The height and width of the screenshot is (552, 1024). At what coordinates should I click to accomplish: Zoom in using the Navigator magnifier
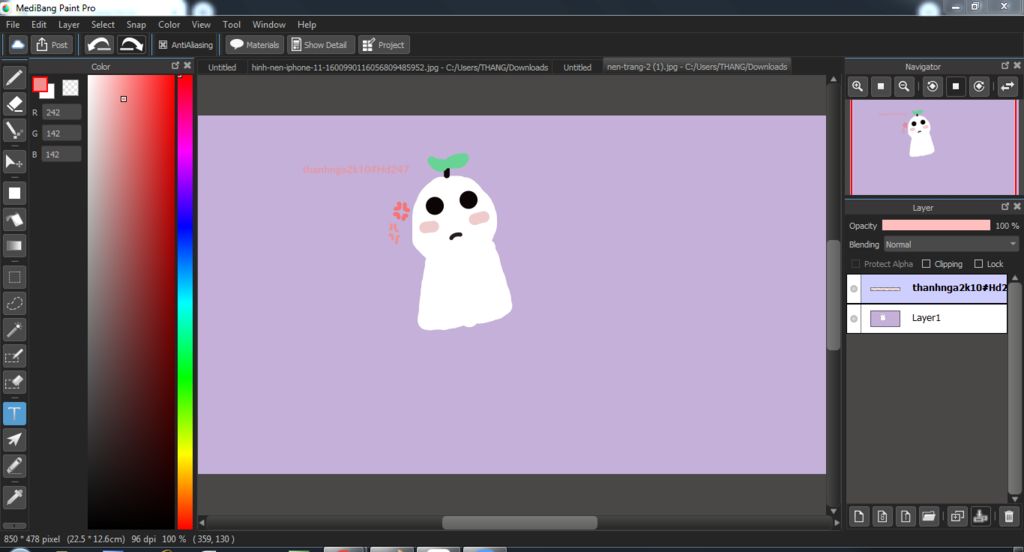pos(857,87)
